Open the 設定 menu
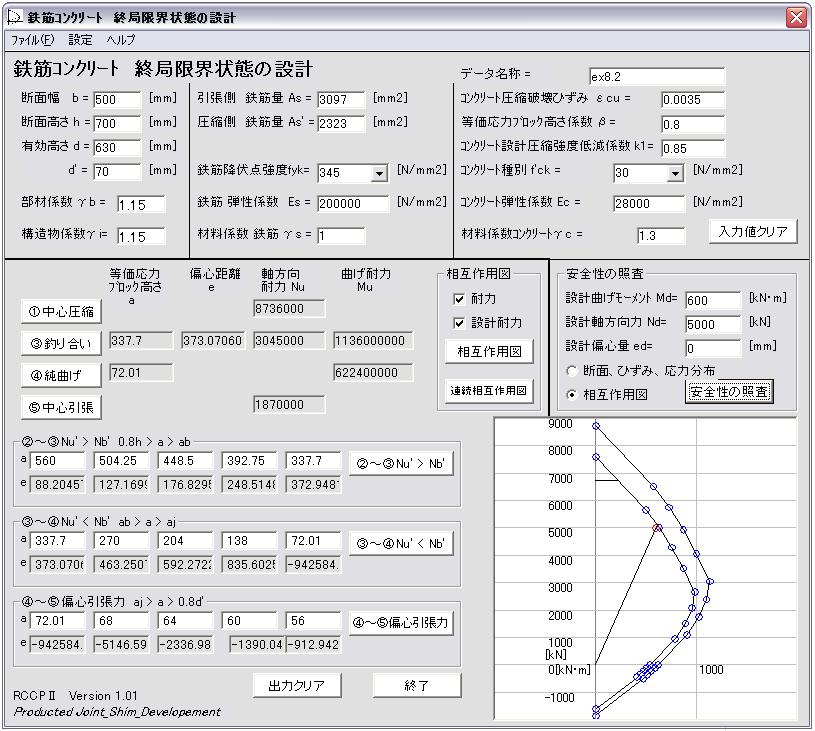The height and width of the screenshot is (731, 815). 80,40
